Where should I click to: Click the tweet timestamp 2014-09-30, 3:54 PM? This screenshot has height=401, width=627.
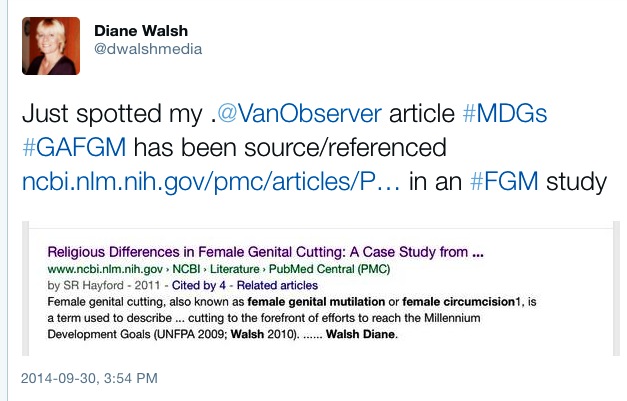point(88,381)
